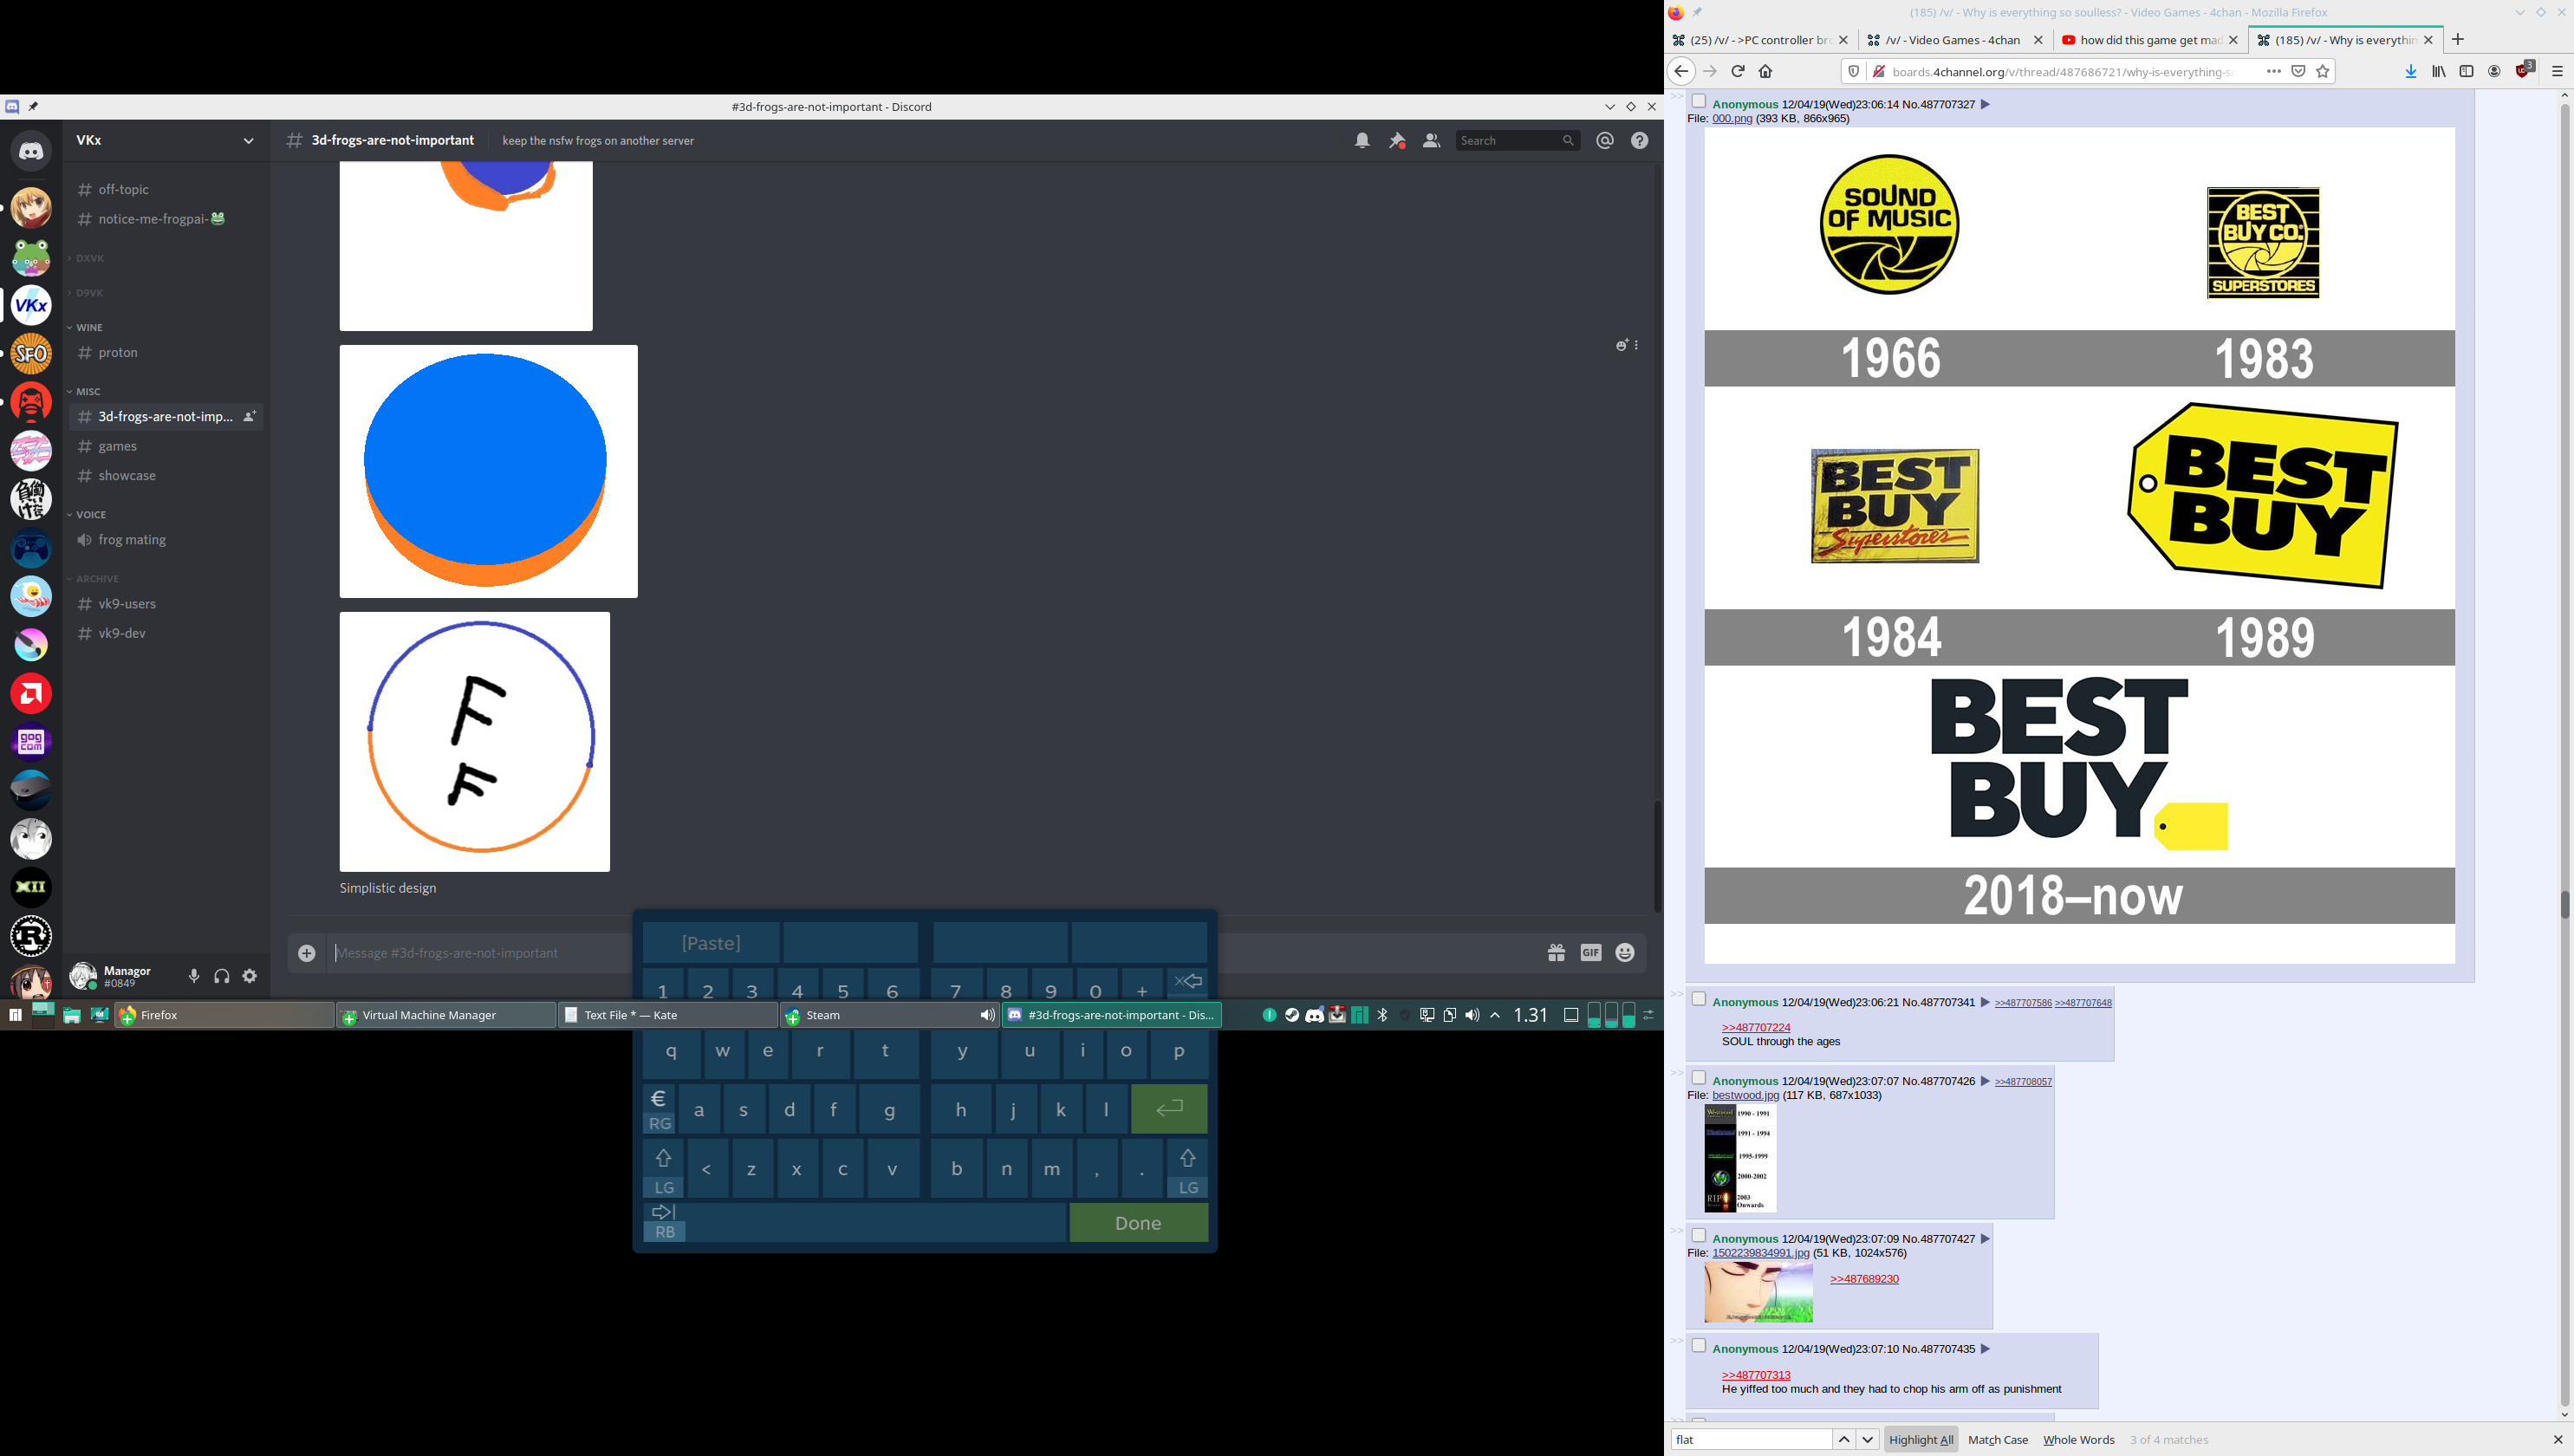Switch to the YouTube tab
The width and height of the screenshot is (2574, 1456).
pos(2150,40)
